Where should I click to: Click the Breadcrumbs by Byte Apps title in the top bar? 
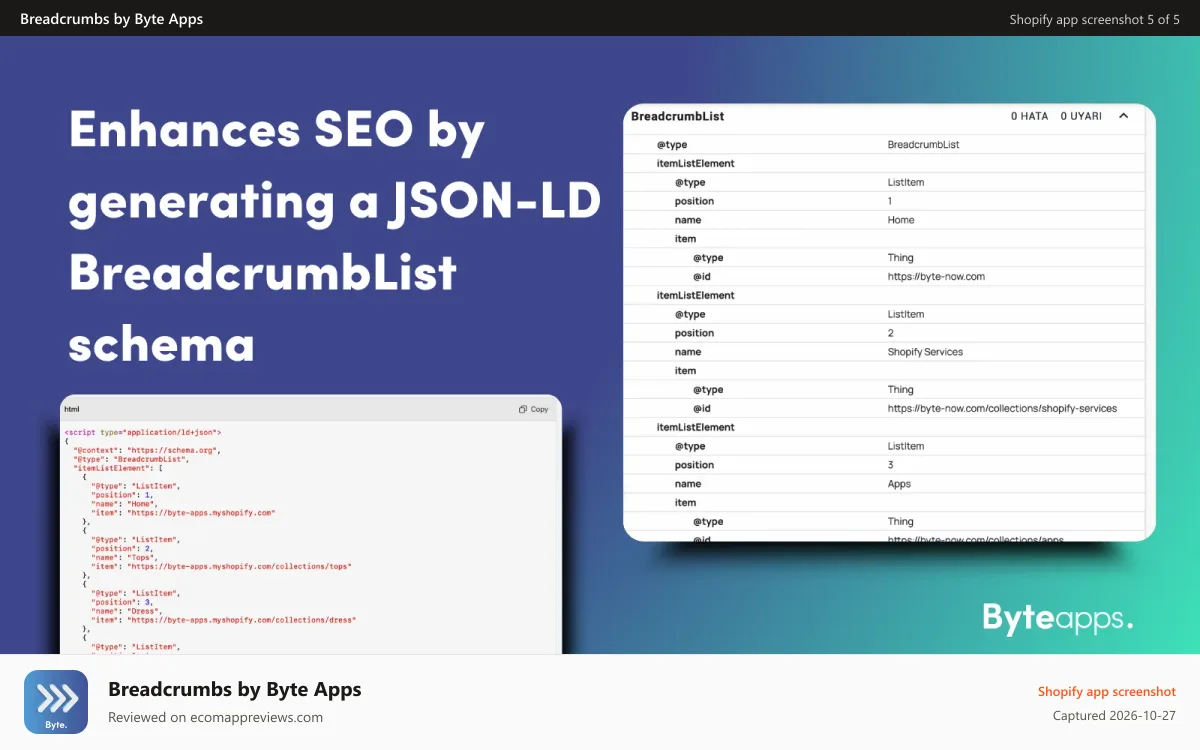click(x=111, y=19)
